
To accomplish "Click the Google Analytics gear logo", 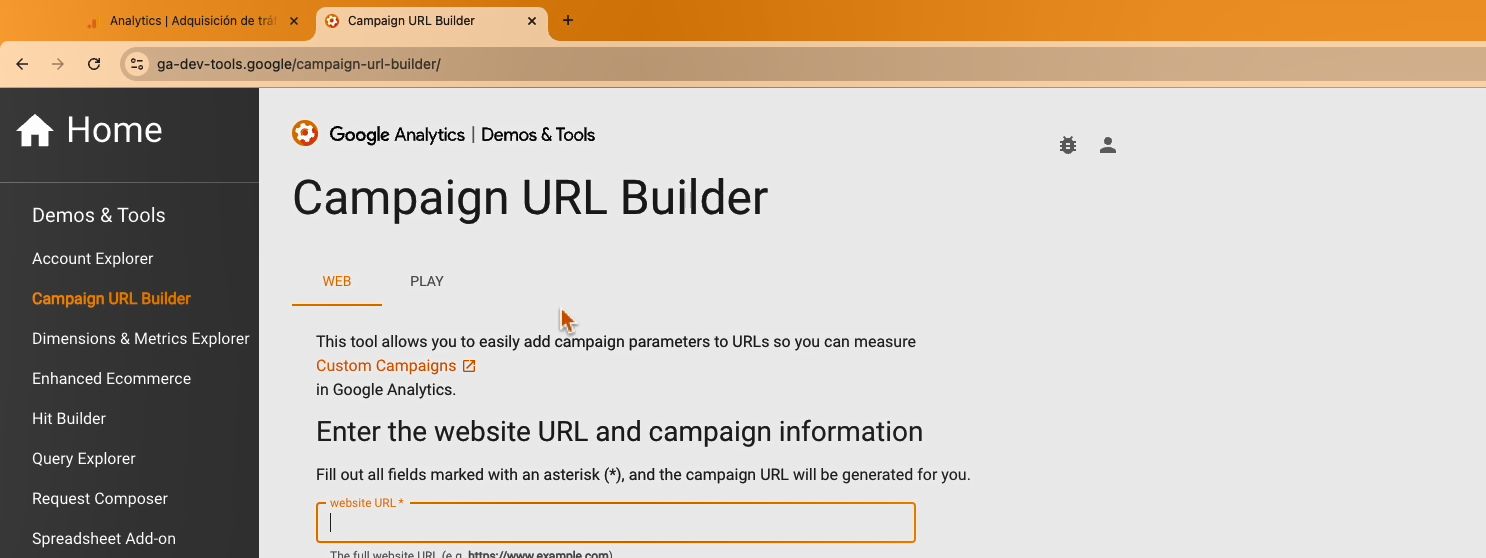I will coord(305,133).
